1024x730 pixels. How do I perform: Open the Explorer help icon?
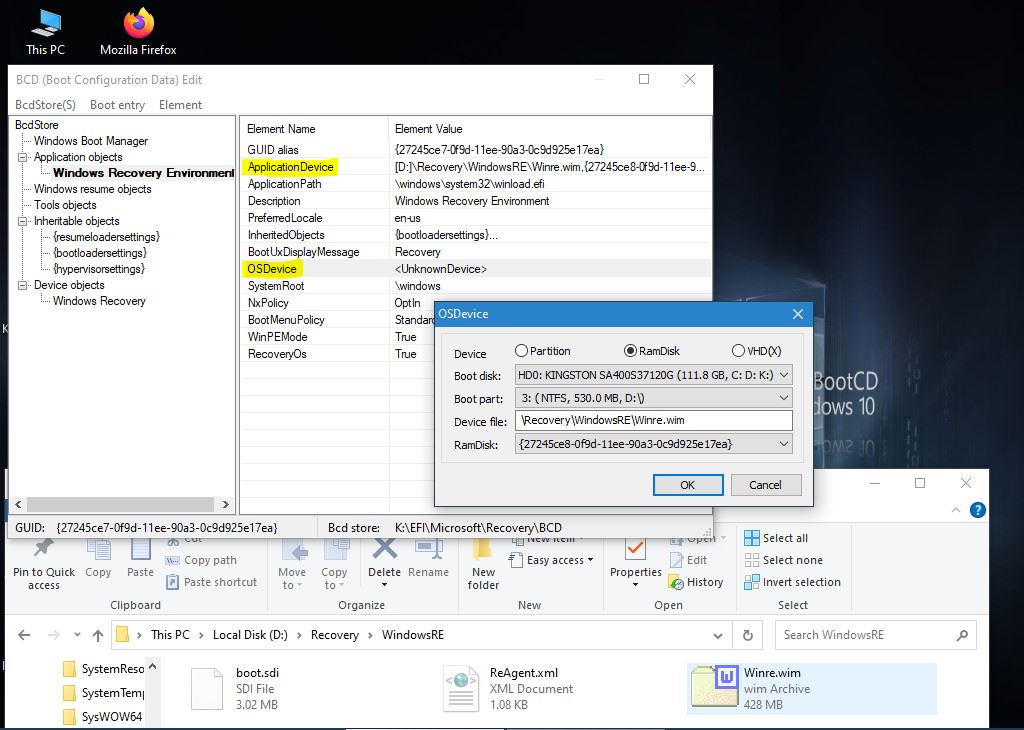[x=978, y=510]
